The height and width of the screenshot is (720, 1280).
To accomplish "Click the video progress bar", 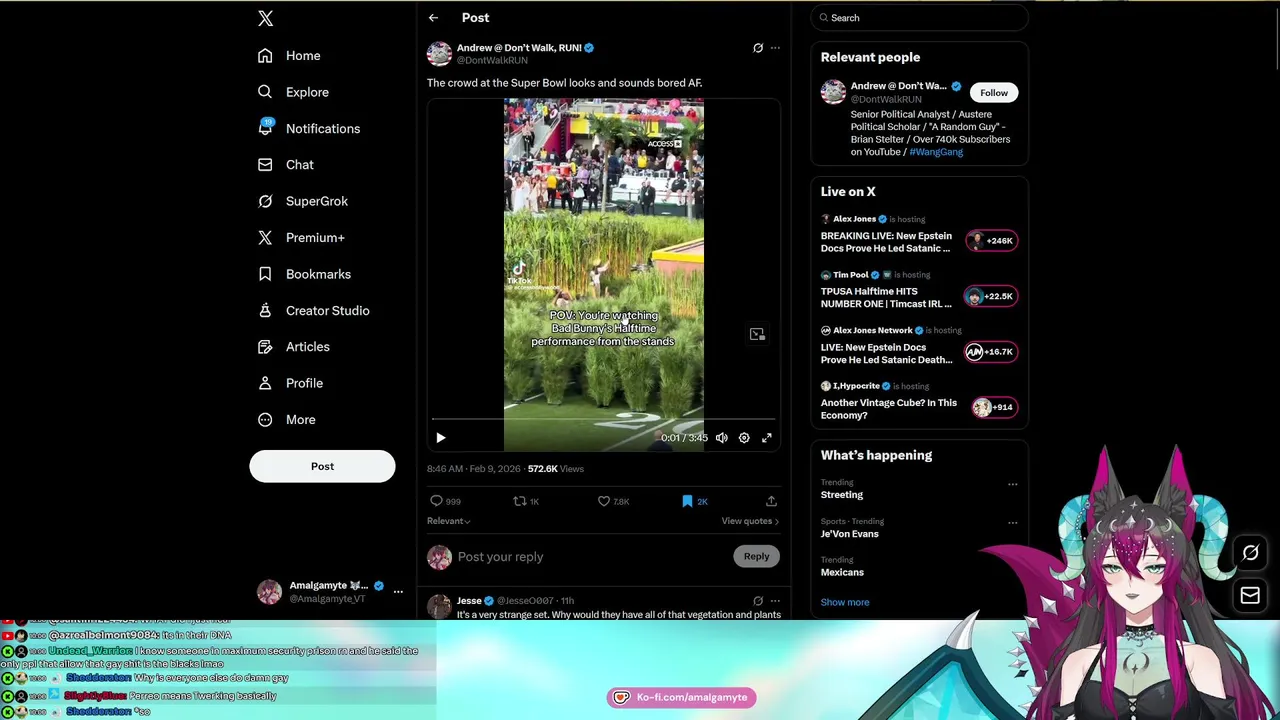I will 604,420.
